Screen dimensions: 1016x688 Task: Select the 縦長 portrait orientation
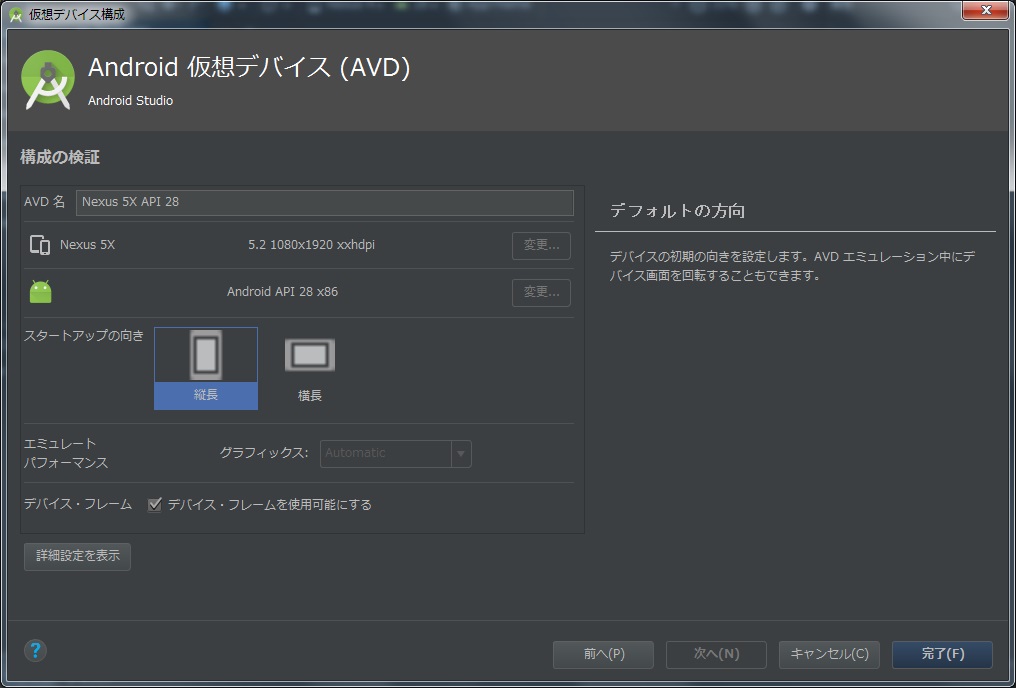pos(206,369)
